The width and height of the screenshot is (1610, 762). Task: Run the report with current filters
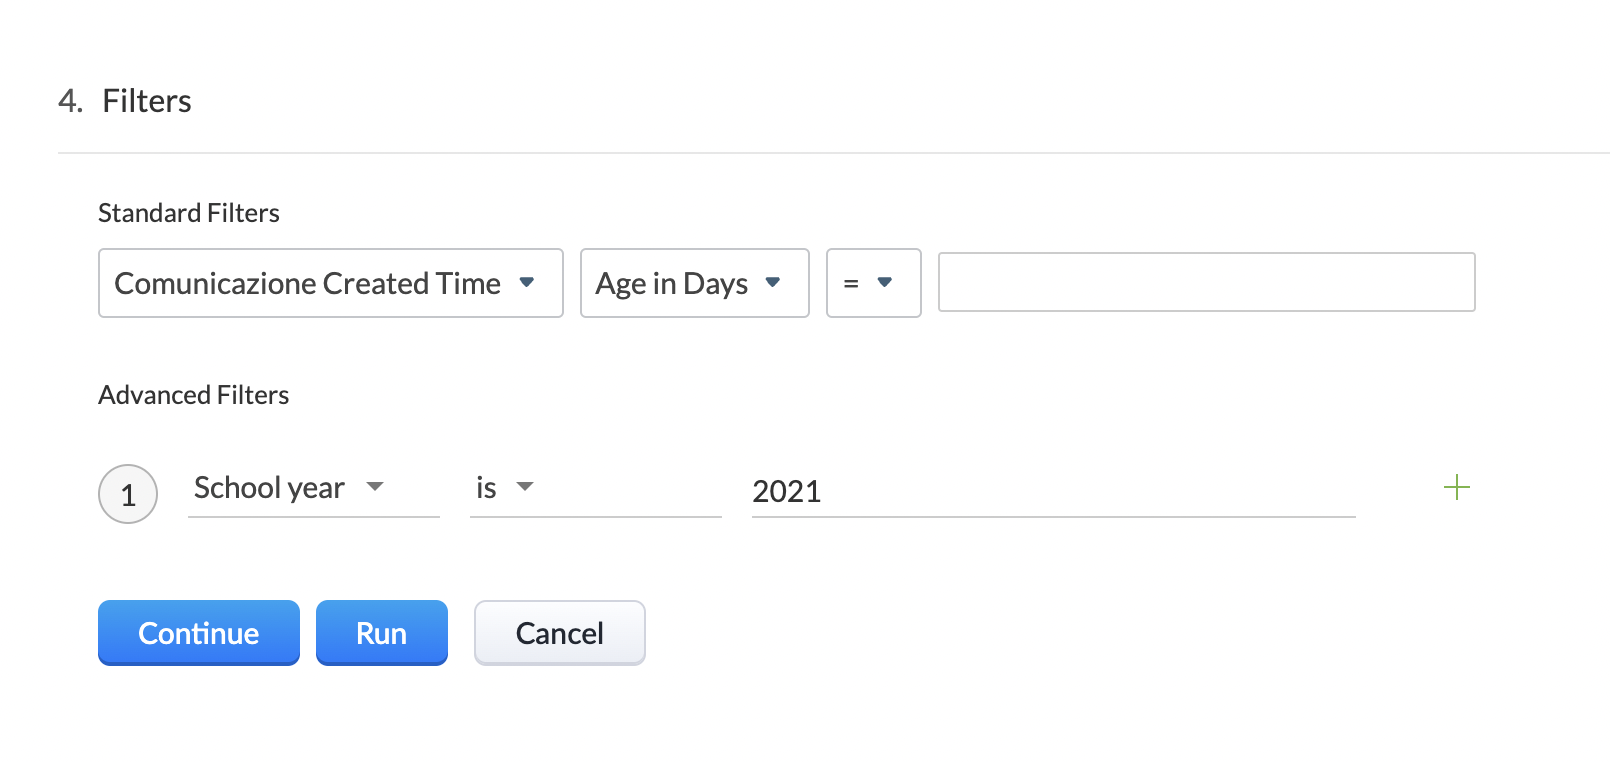[x=381, y=633]
